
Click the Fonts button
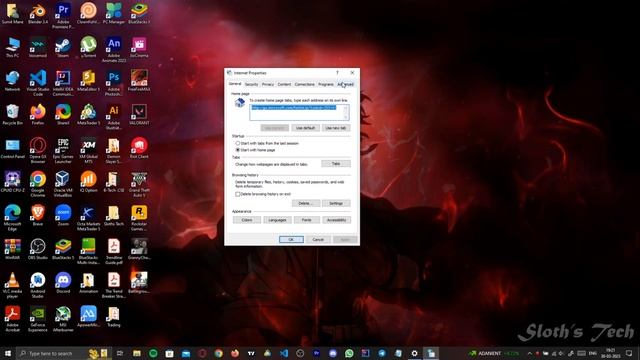coord(307,220)
